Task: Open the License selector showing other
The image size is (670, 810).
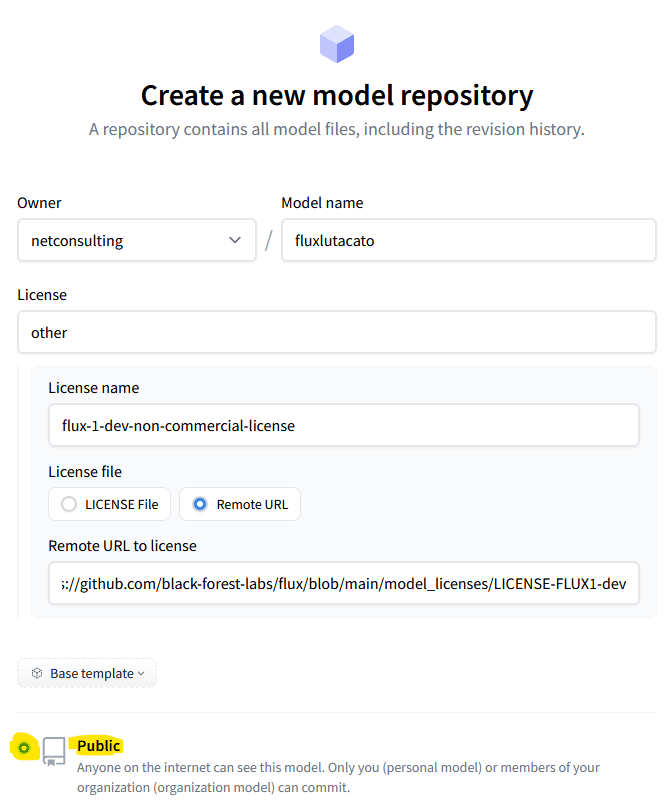Action: (x=337, y=332)
